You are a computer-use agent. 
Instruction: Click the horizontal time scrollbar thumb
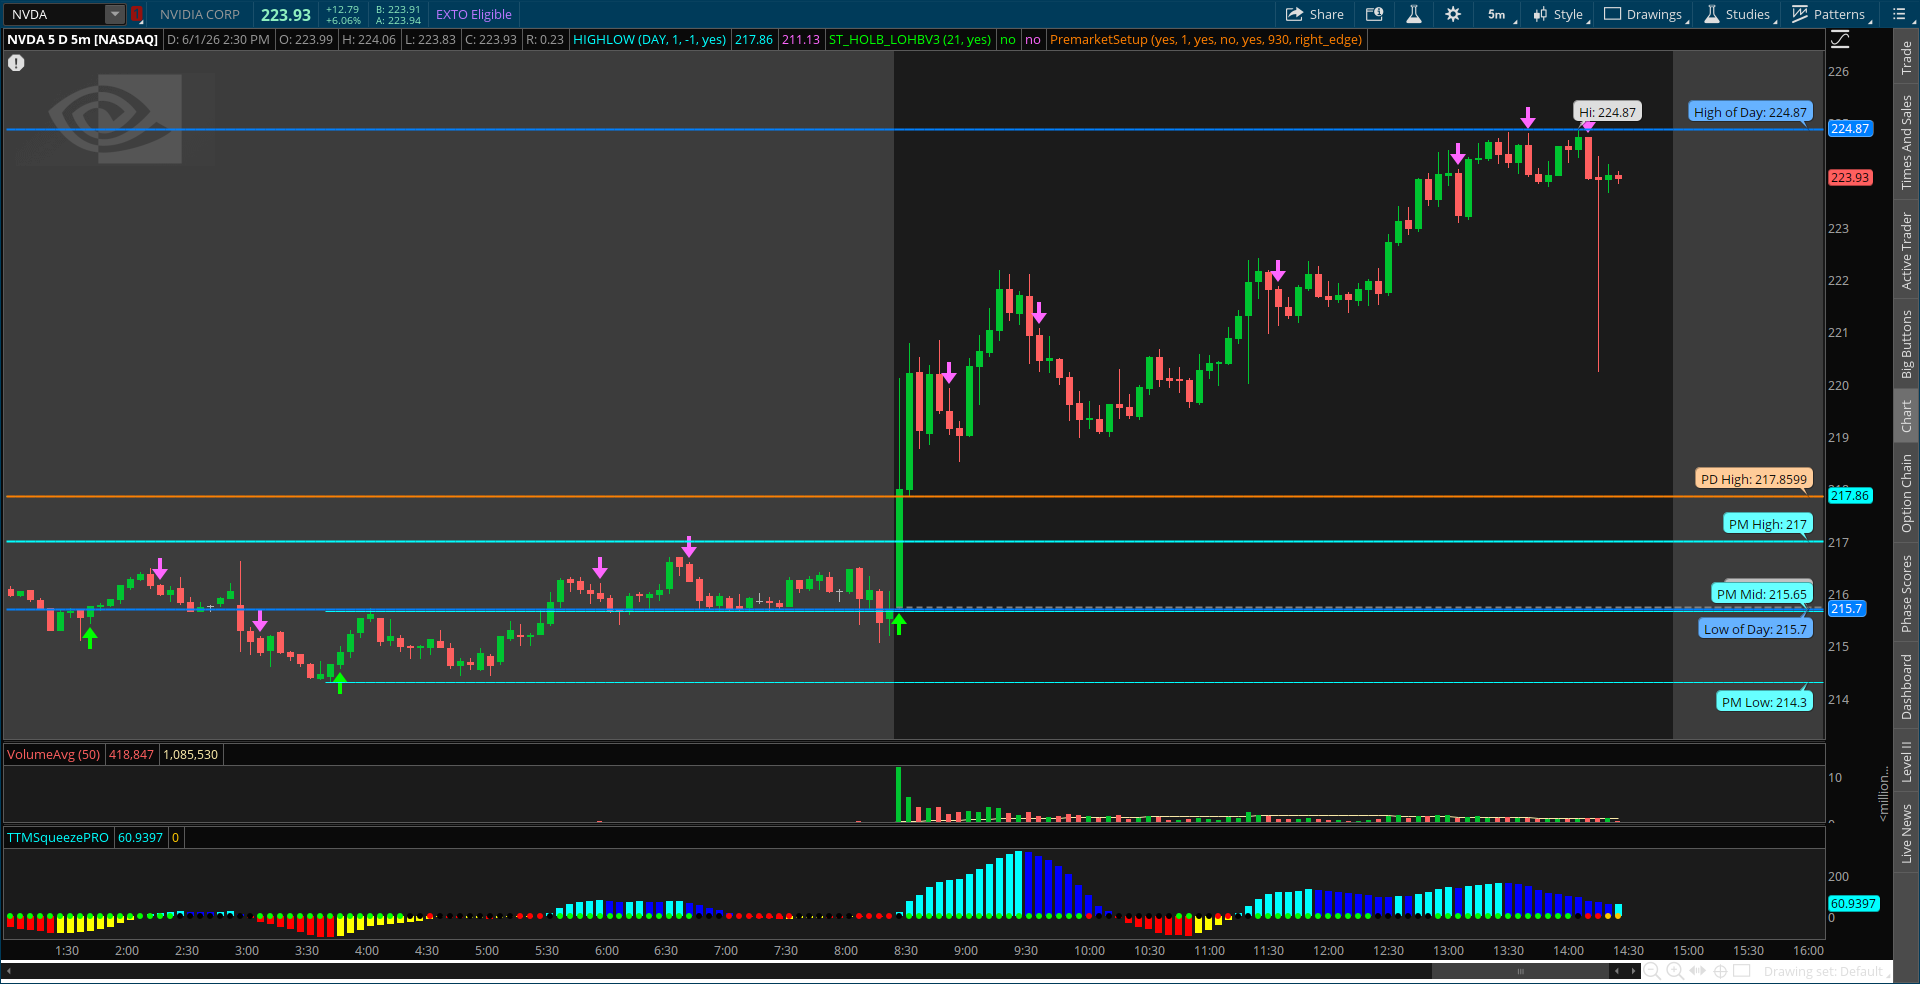(1520, 971)
